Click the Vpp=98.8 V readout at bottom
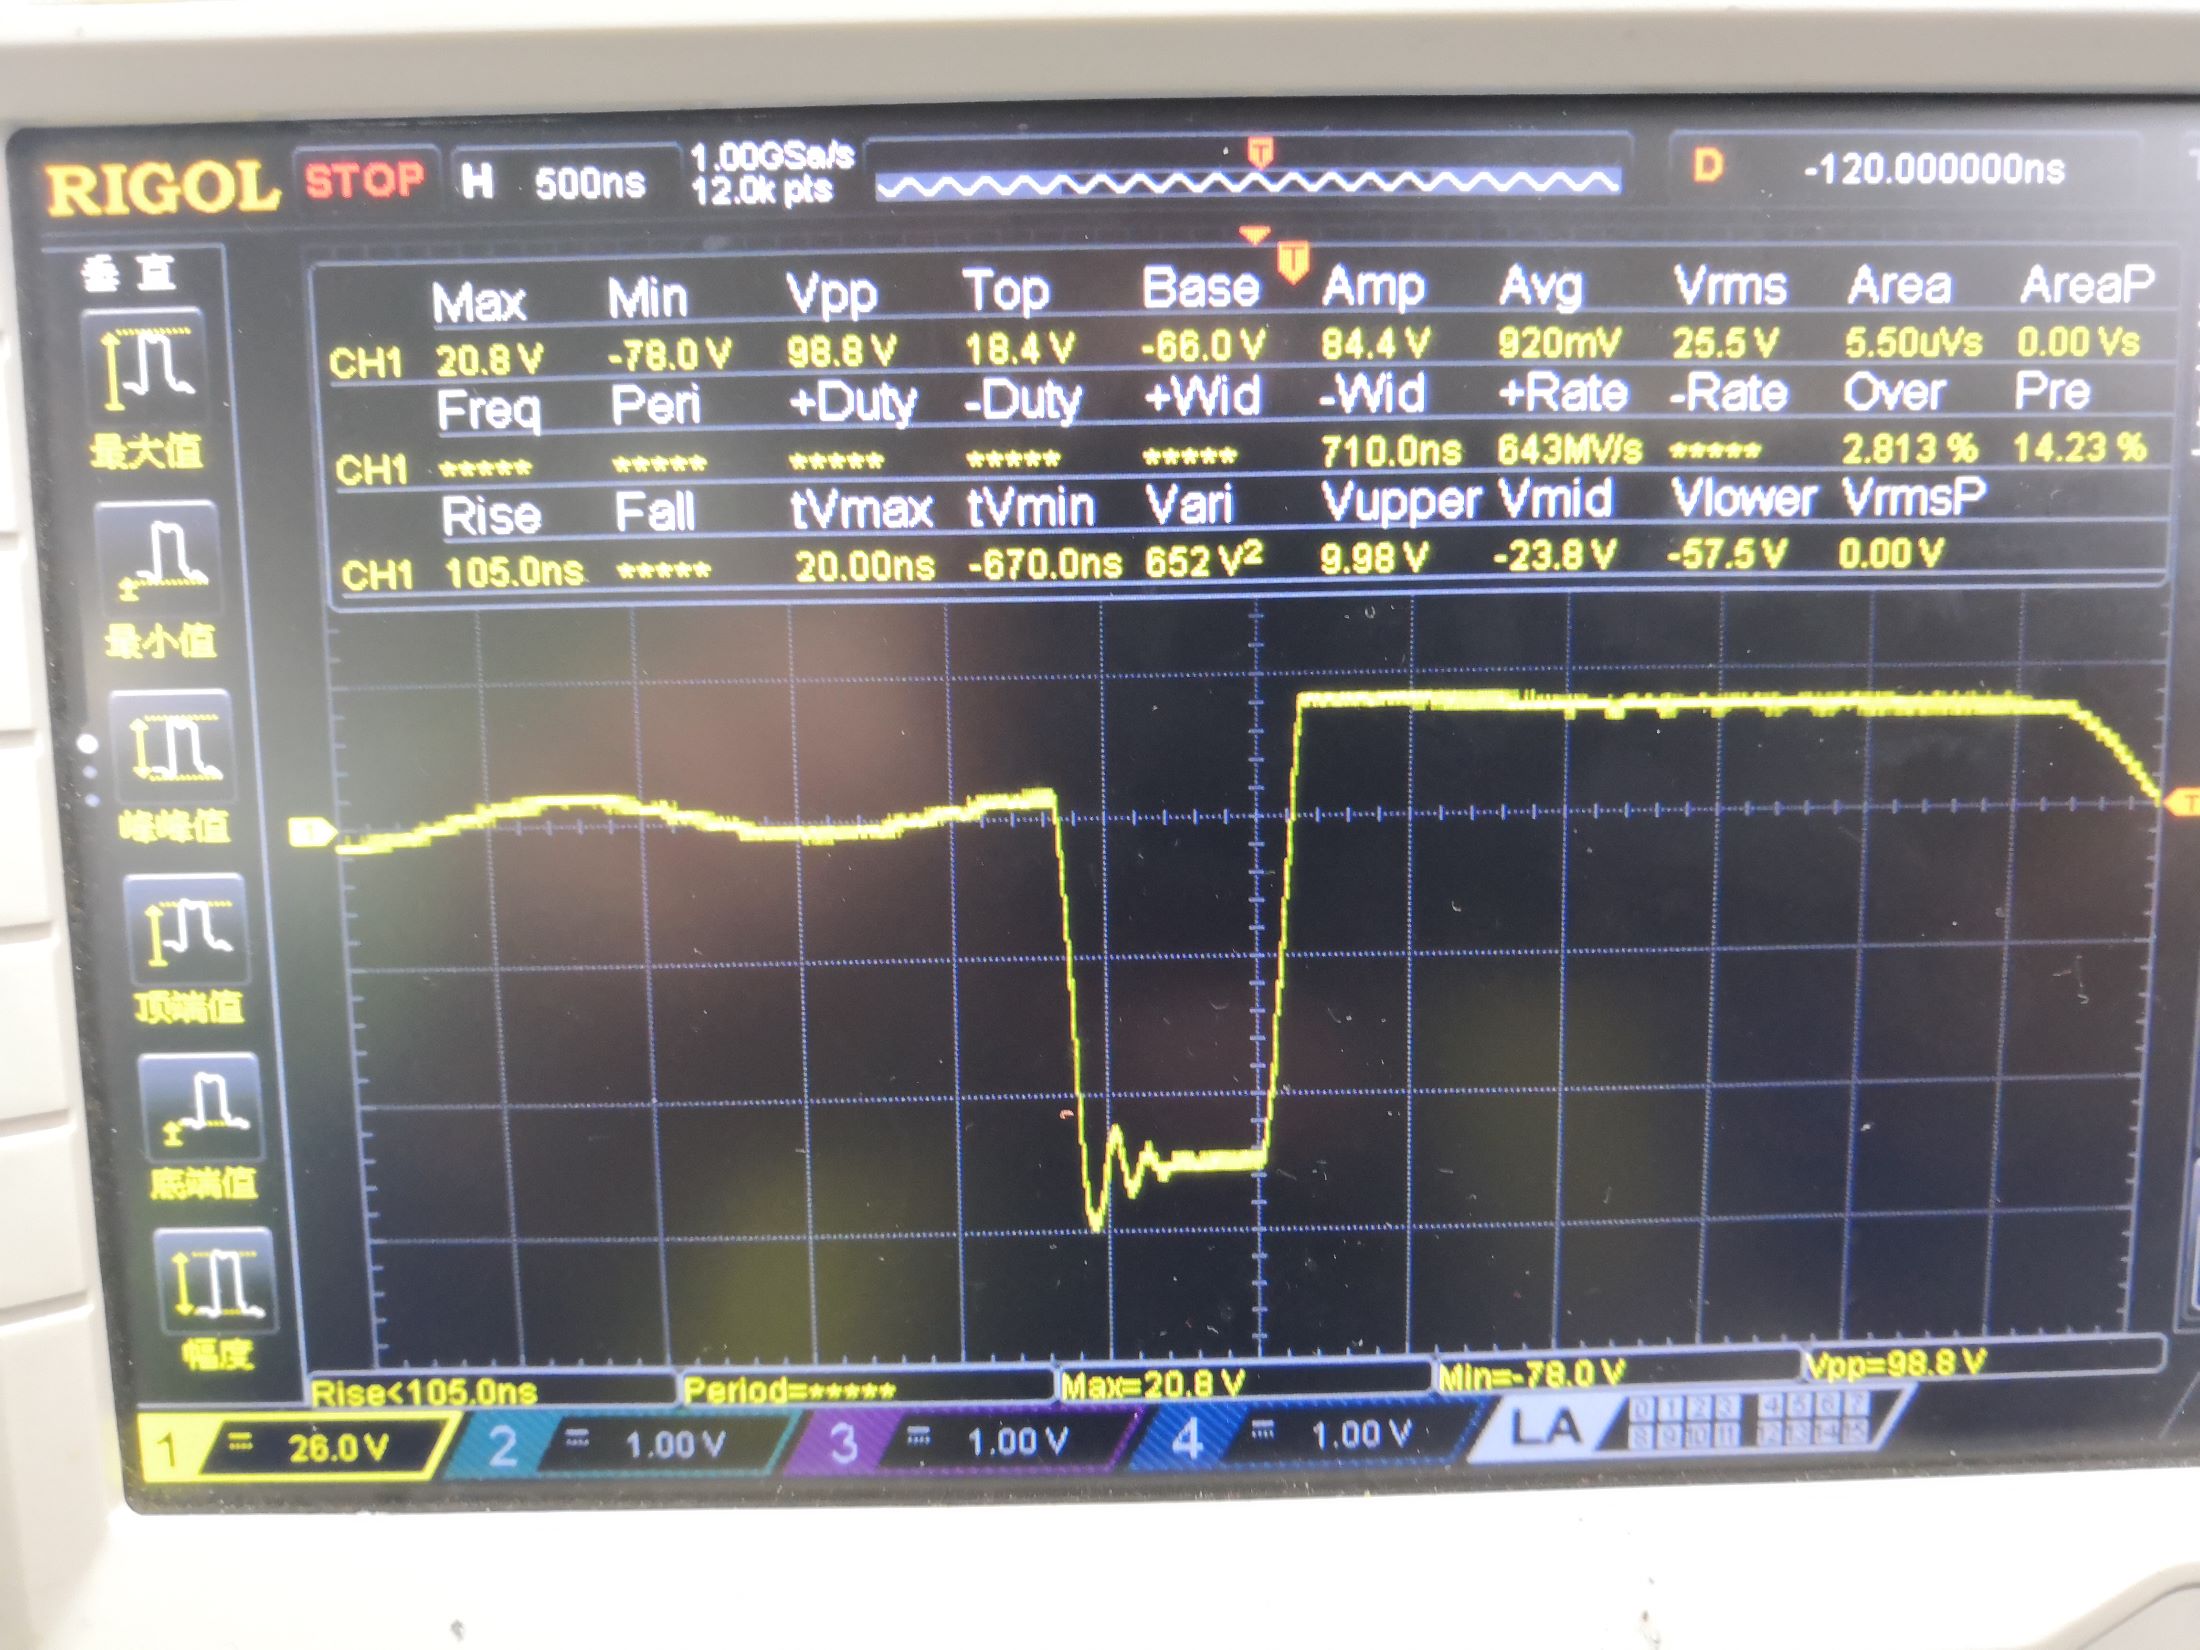2200x1650 pixels. [1895, 1363]
